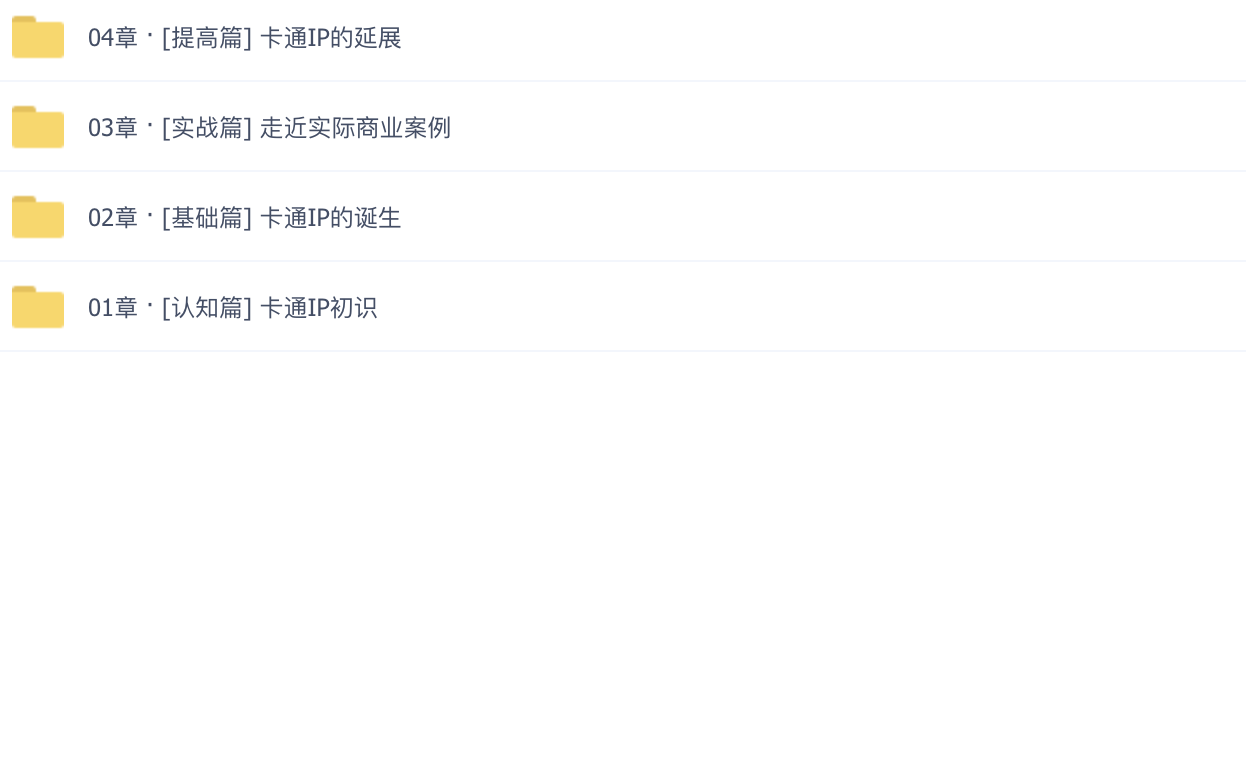Select the 02章 chapter number label

pos(112,218)
